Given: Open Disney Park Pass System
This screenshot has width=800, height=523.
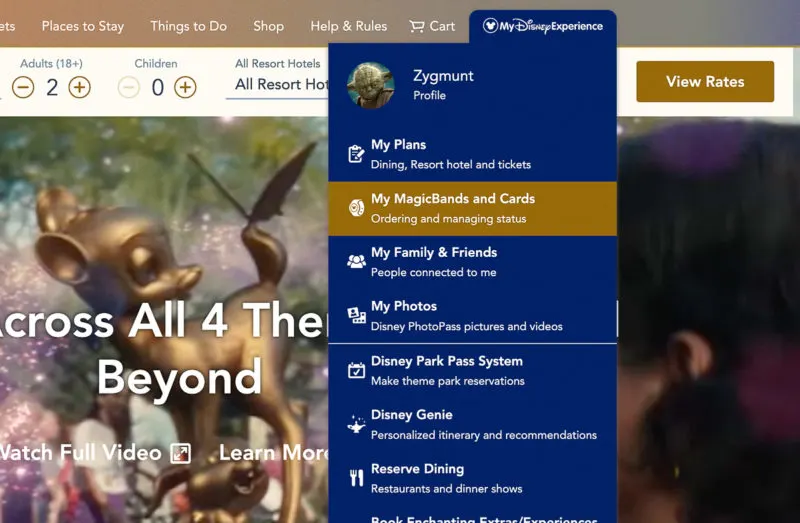Looking at the screenshot, I should point(472,371).
